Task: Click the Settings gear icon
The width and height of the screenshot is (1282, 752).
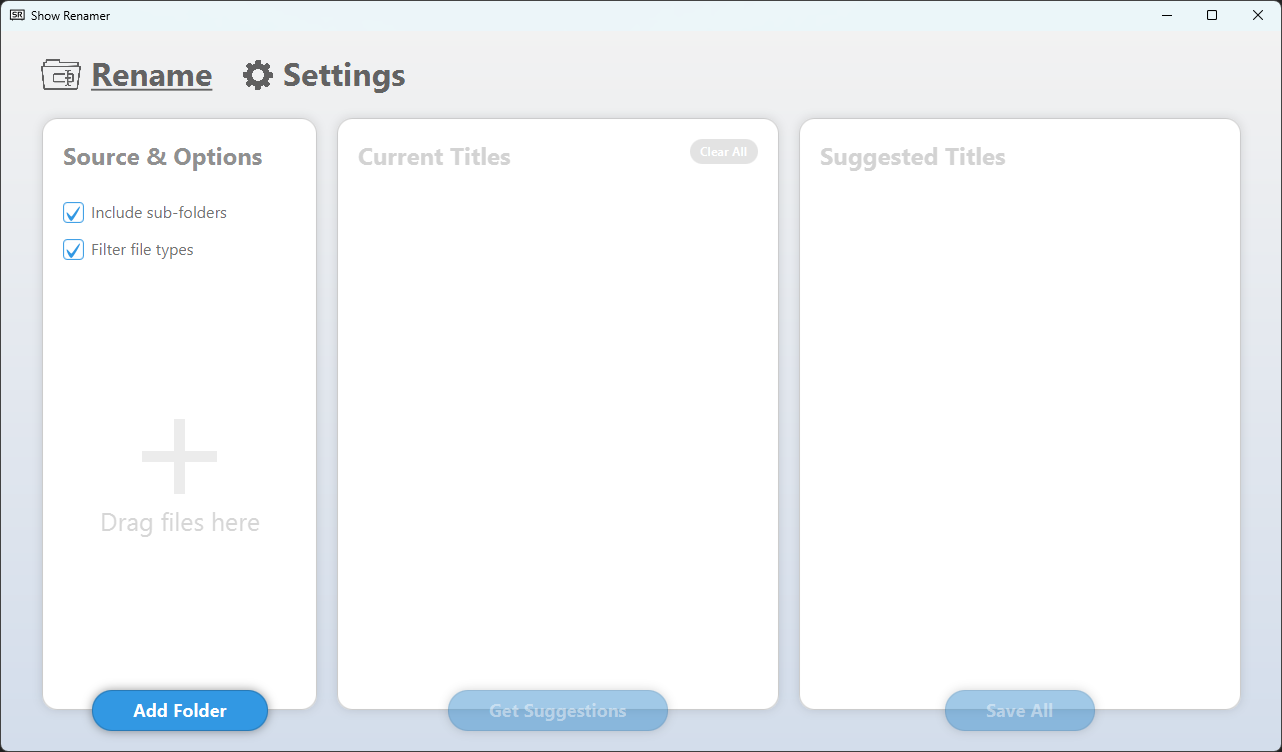Action: click(x=258, y=75)
